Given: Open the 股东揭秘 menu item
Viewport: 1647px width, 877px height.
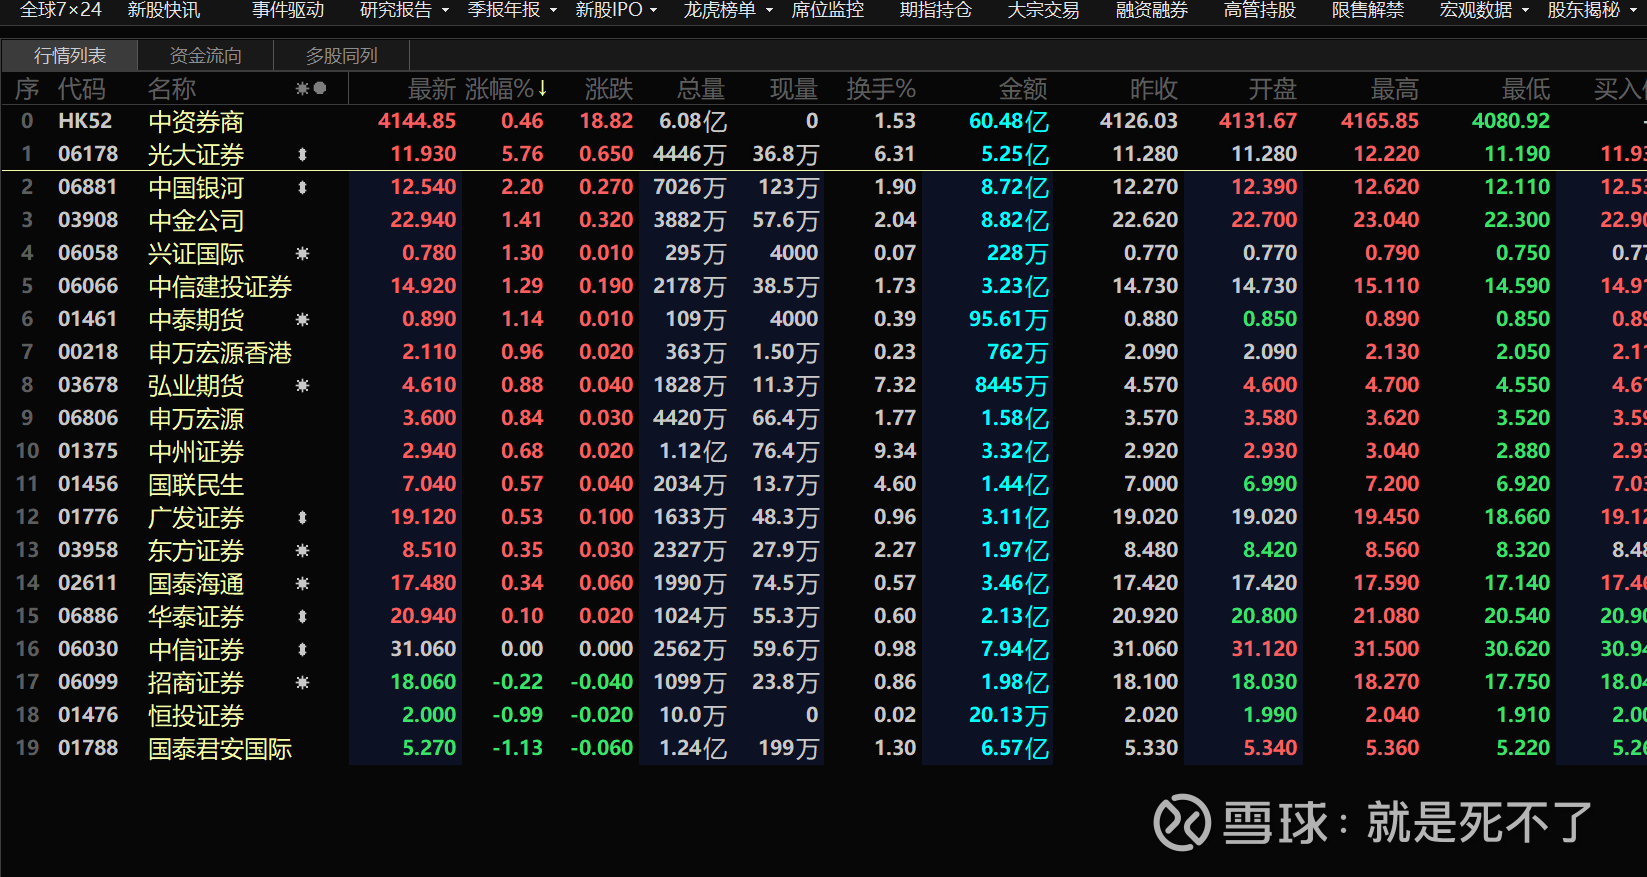Looking at the screenshot, I should (x=1584, y=10).
